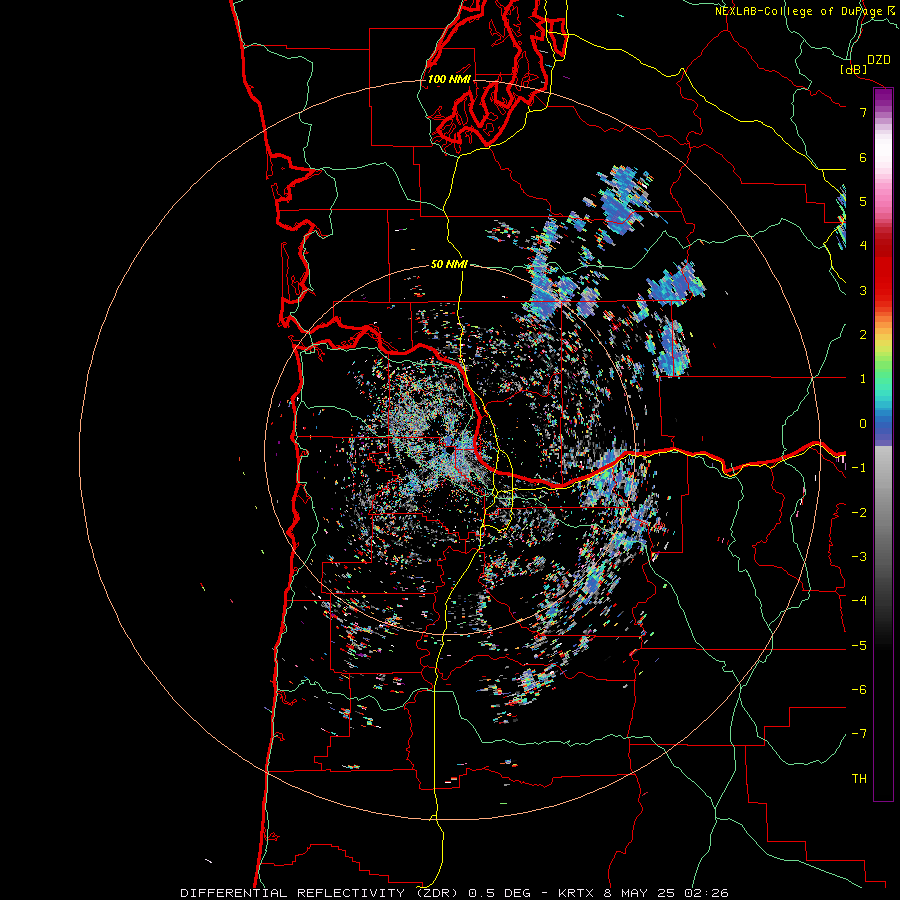The height and width of the screenshot is (900, 900).
Task: Click the -1 dB tick label on the scale
Action: pyautogui.click(x=859, y=468)
